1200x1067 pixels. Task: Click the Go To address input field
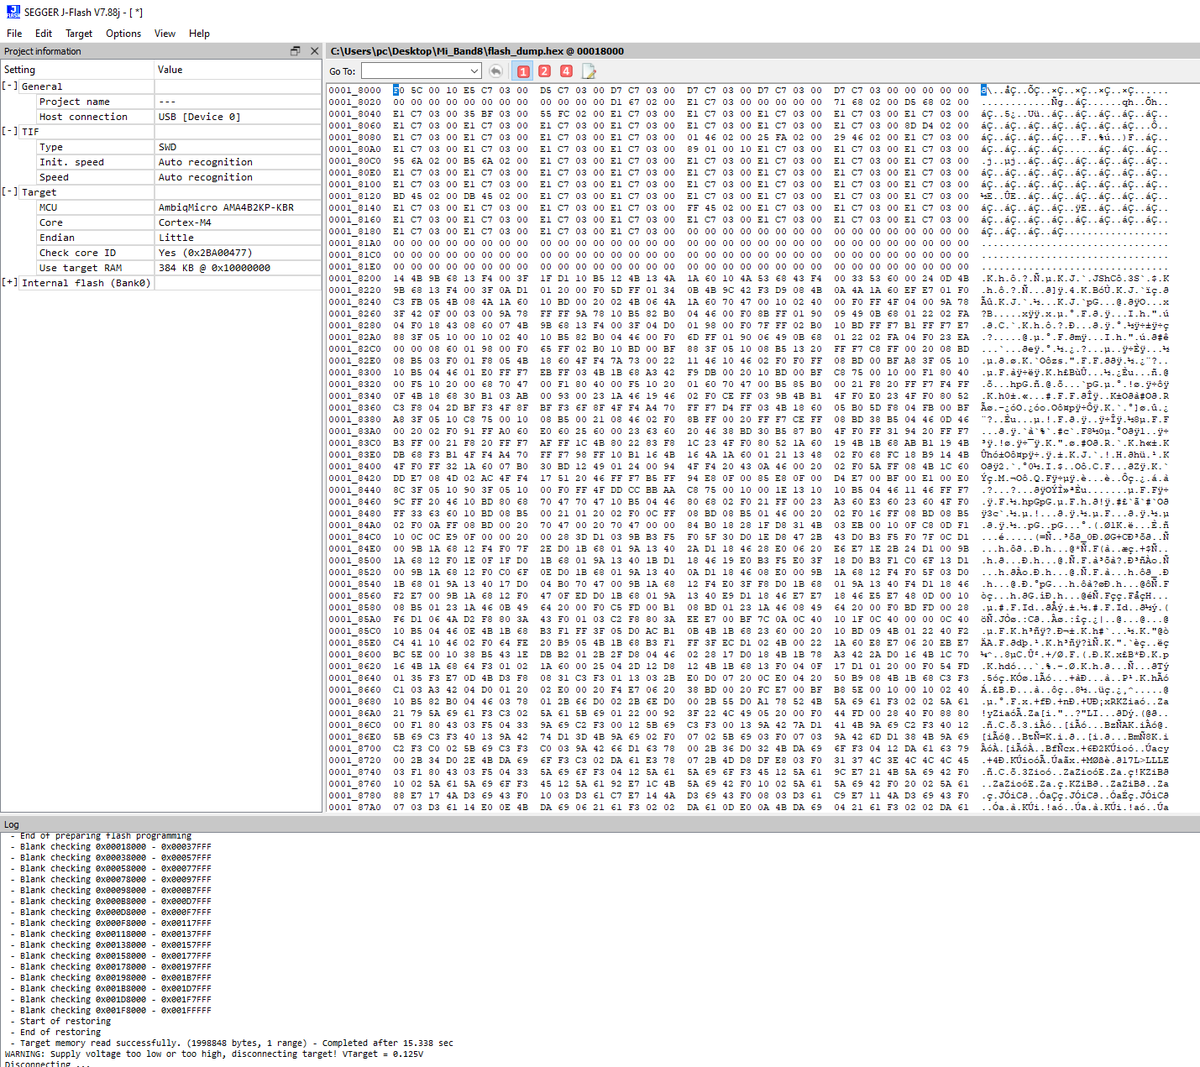[x=415, y=71]
